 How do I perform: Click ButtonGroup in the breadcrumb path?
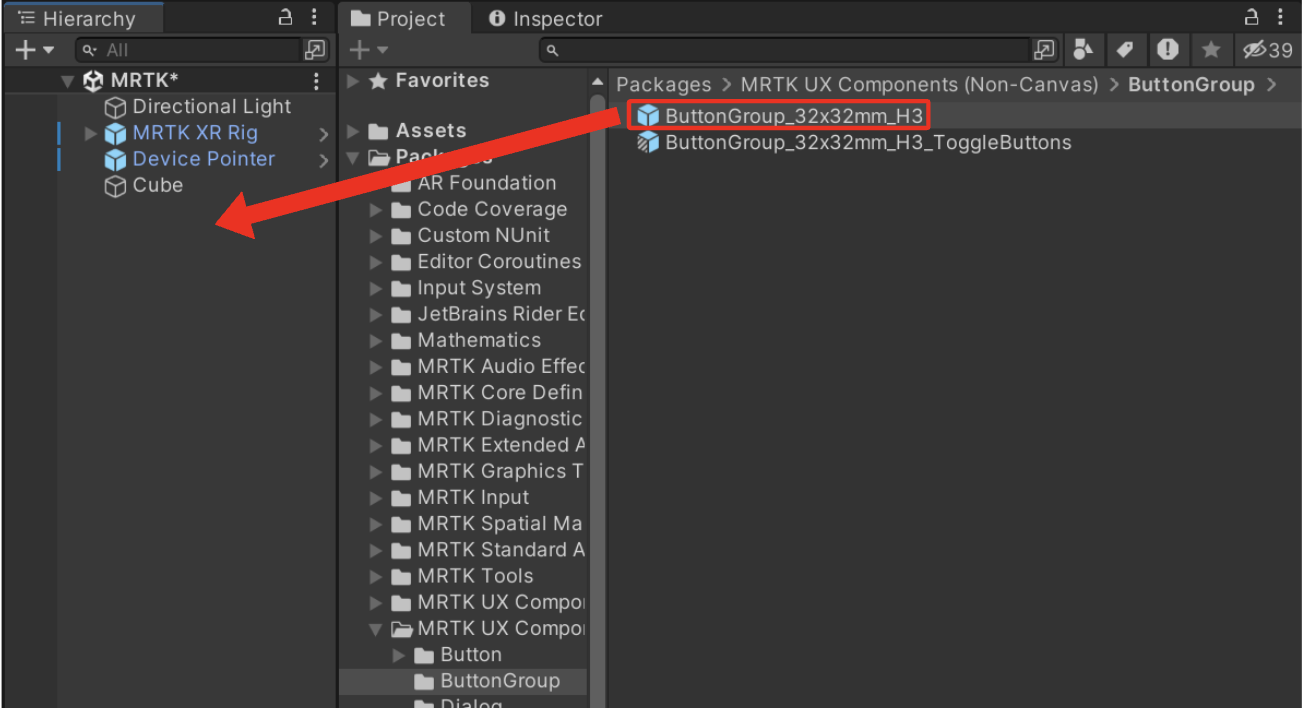tap(1191, 85)
